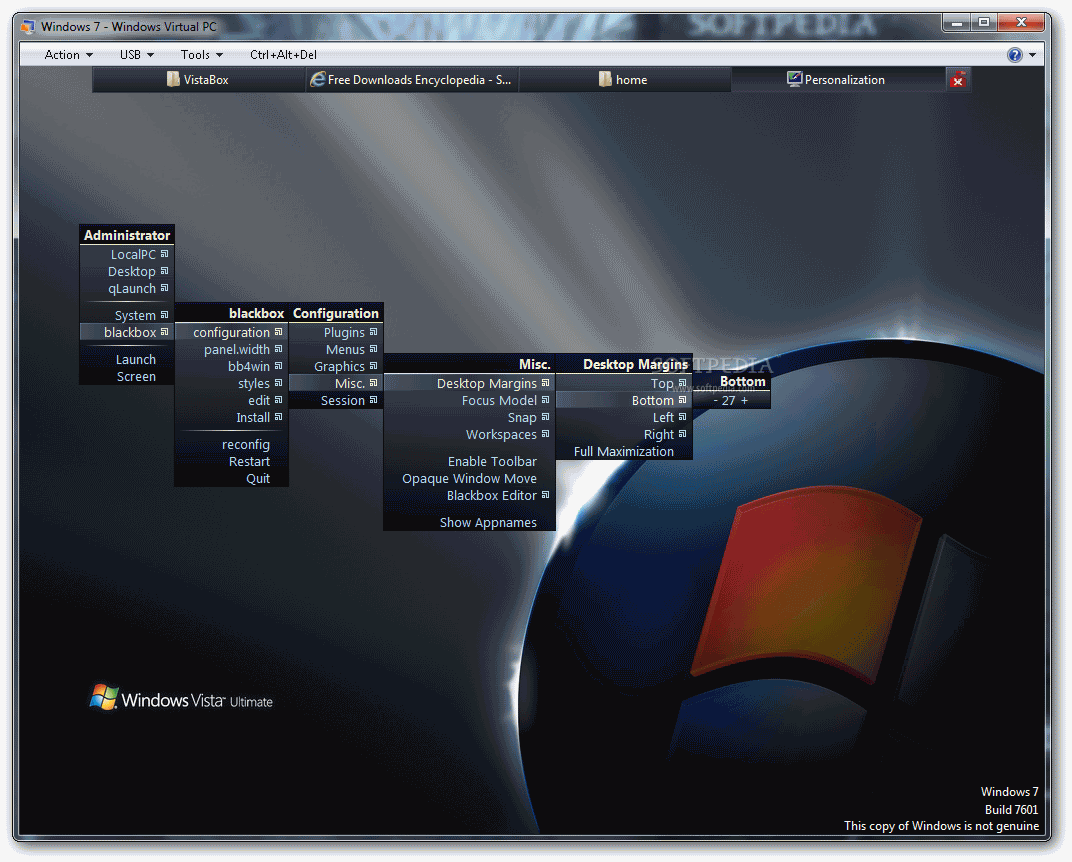
Task: Toggle Full Maximization option
Action: 624,452
